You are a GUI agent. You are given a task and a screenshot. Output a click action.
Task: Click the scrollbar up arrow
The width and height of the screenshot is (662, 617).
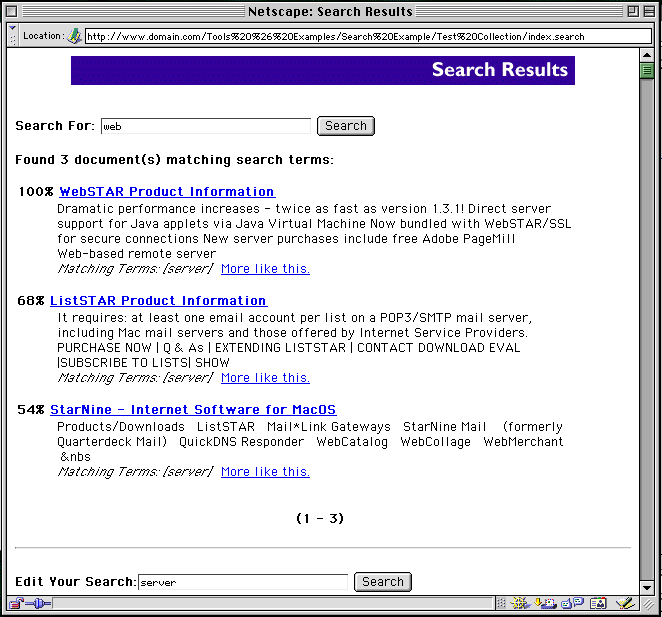coord(647,55)
